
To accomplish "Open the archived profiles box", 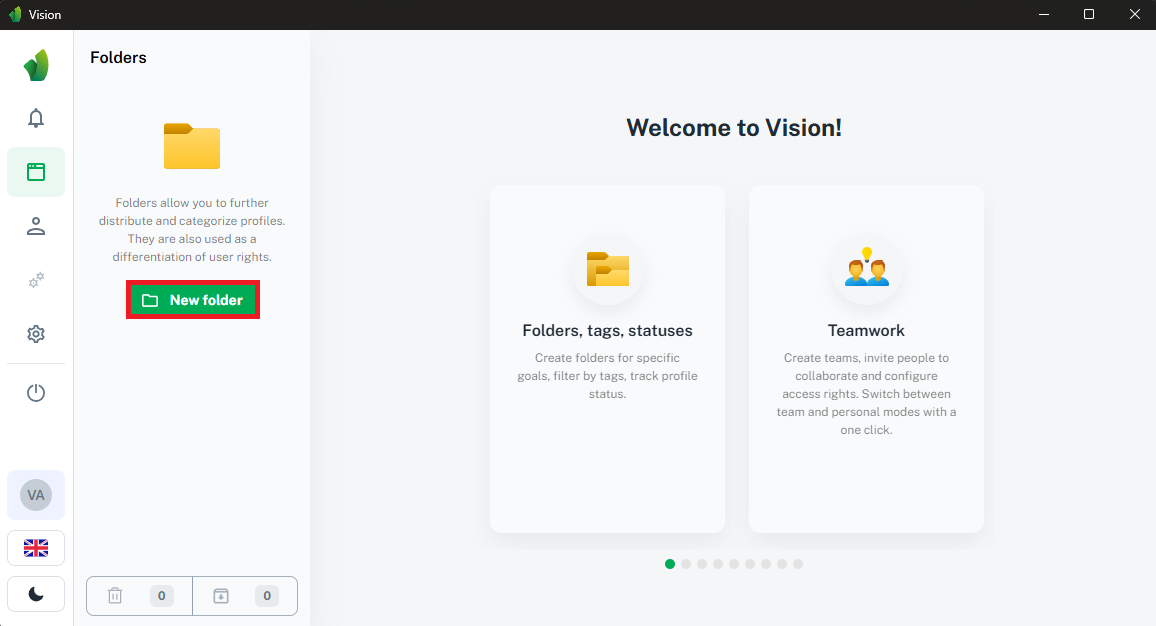I will tap(221, 595).
